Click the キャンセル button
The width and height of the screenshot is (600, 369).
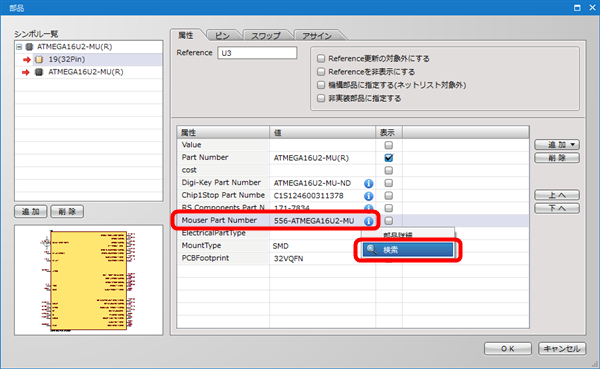pyautogui.click(x=562, y=349)
